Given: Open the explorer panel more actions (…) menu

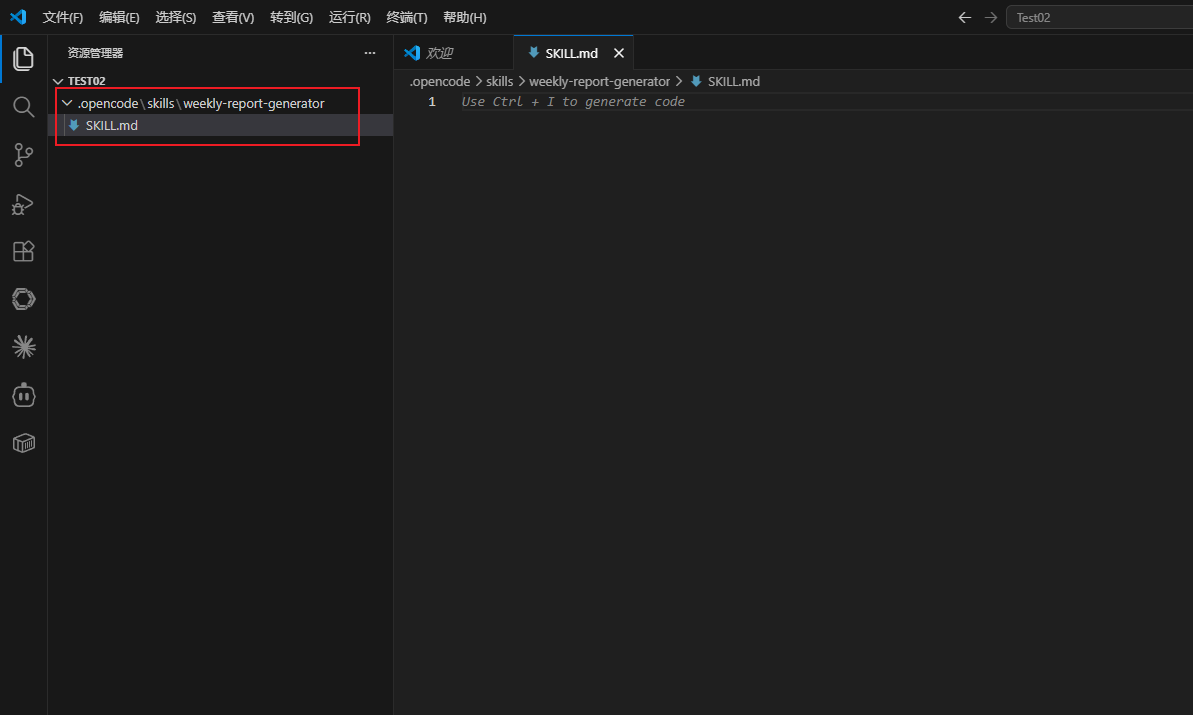Looking at the screenshot, I should (370, 52).
